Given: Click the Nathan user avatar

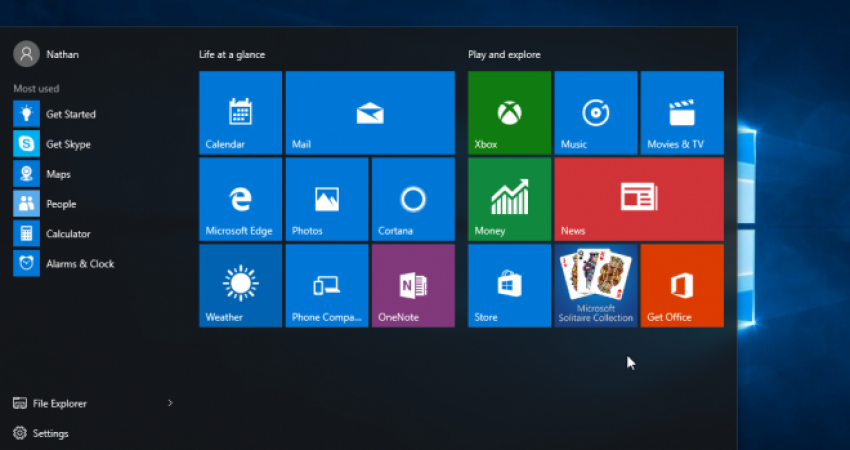Looking at the screenshot, I should 27,54.
